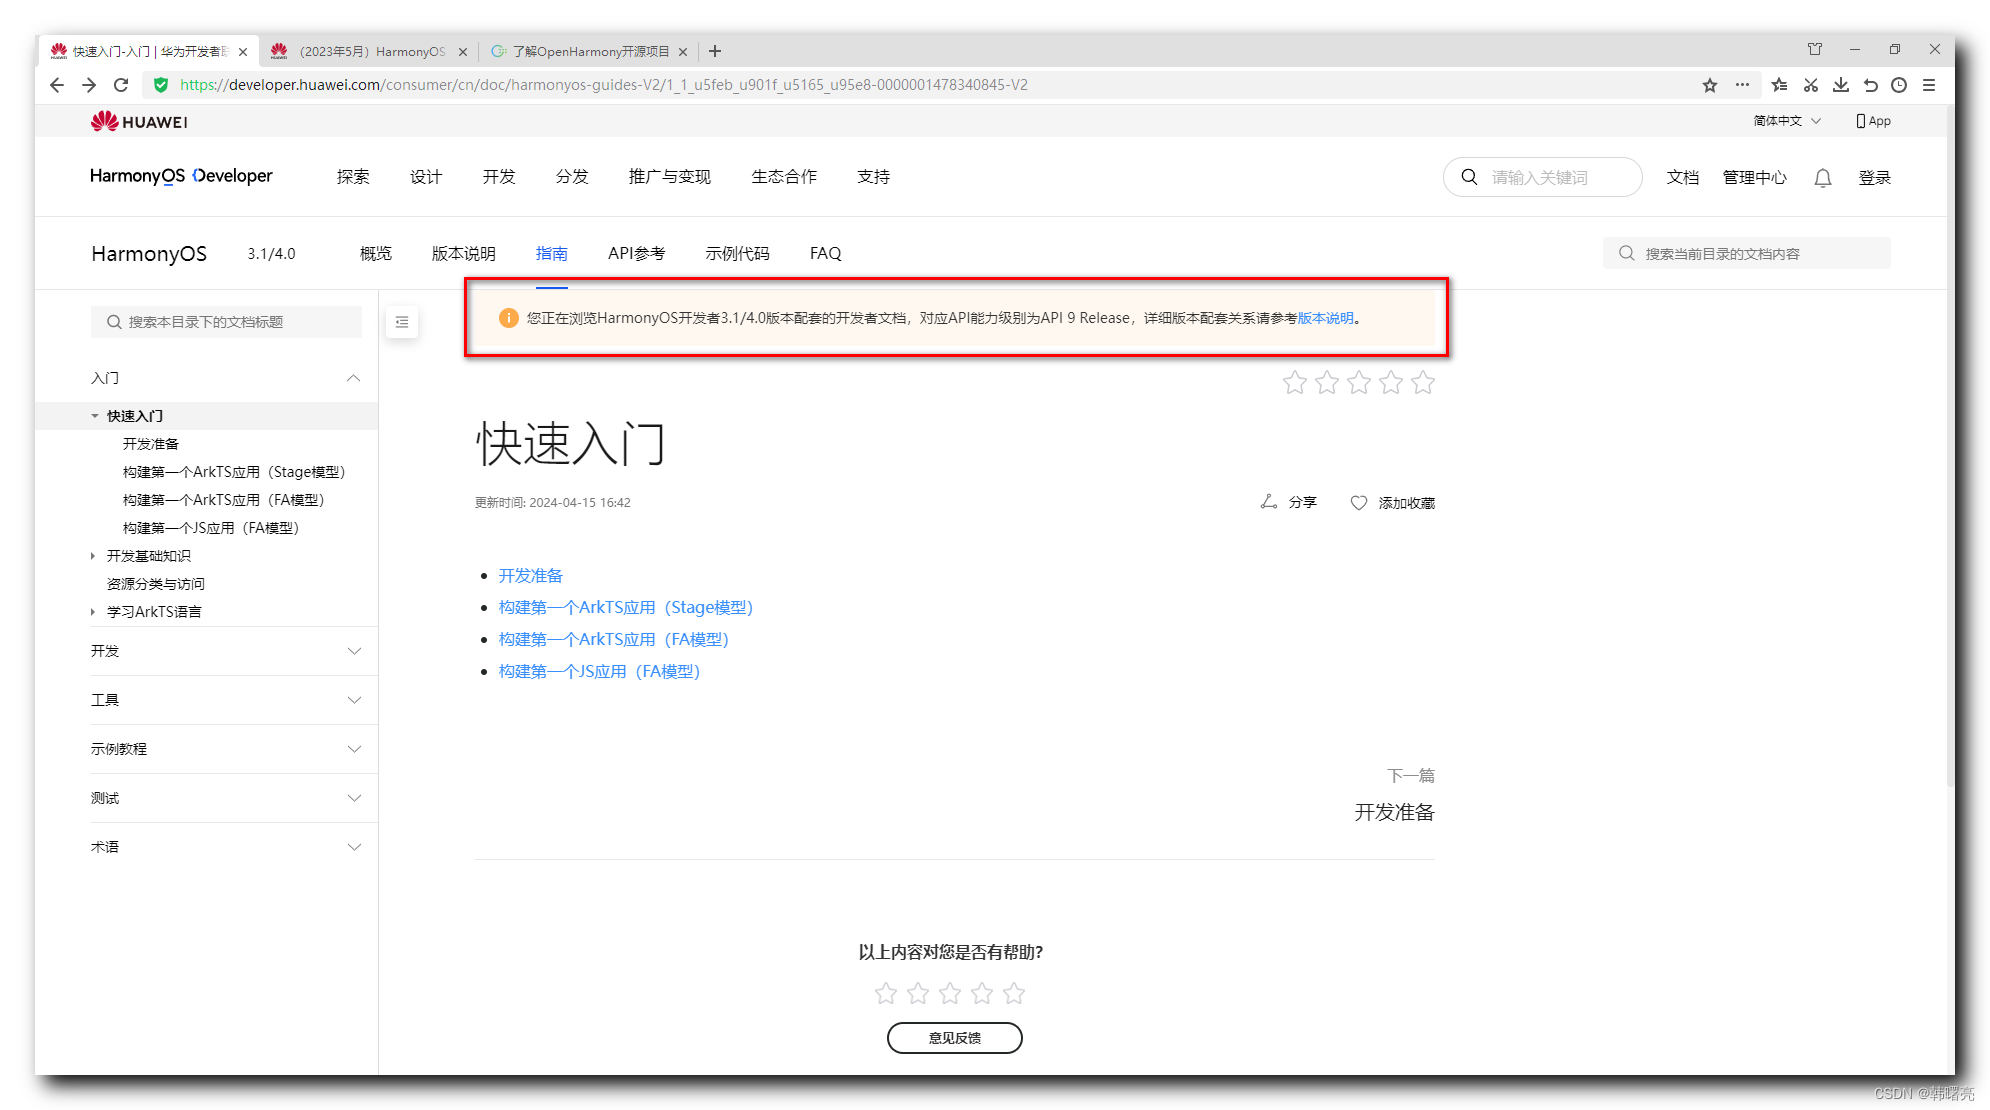Open the 开发准备 link in content list

531,576
